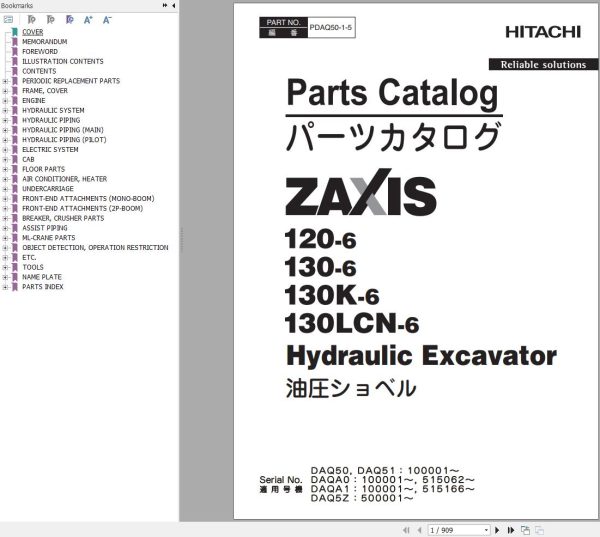Viewport: 600px width, 537px height.
Task: Open the ILLUSTRATION CONTENTS bookmark
Action: point(62,61)
